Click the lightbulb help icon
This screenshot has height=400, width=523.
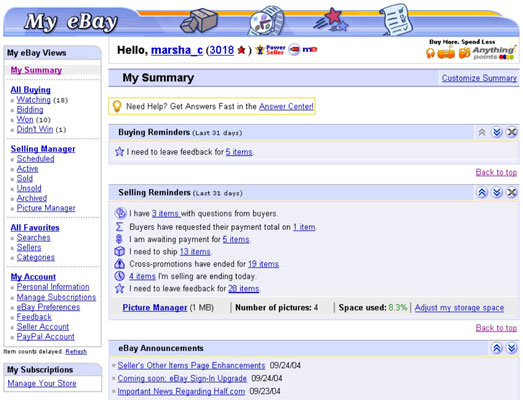pos(117,106)
